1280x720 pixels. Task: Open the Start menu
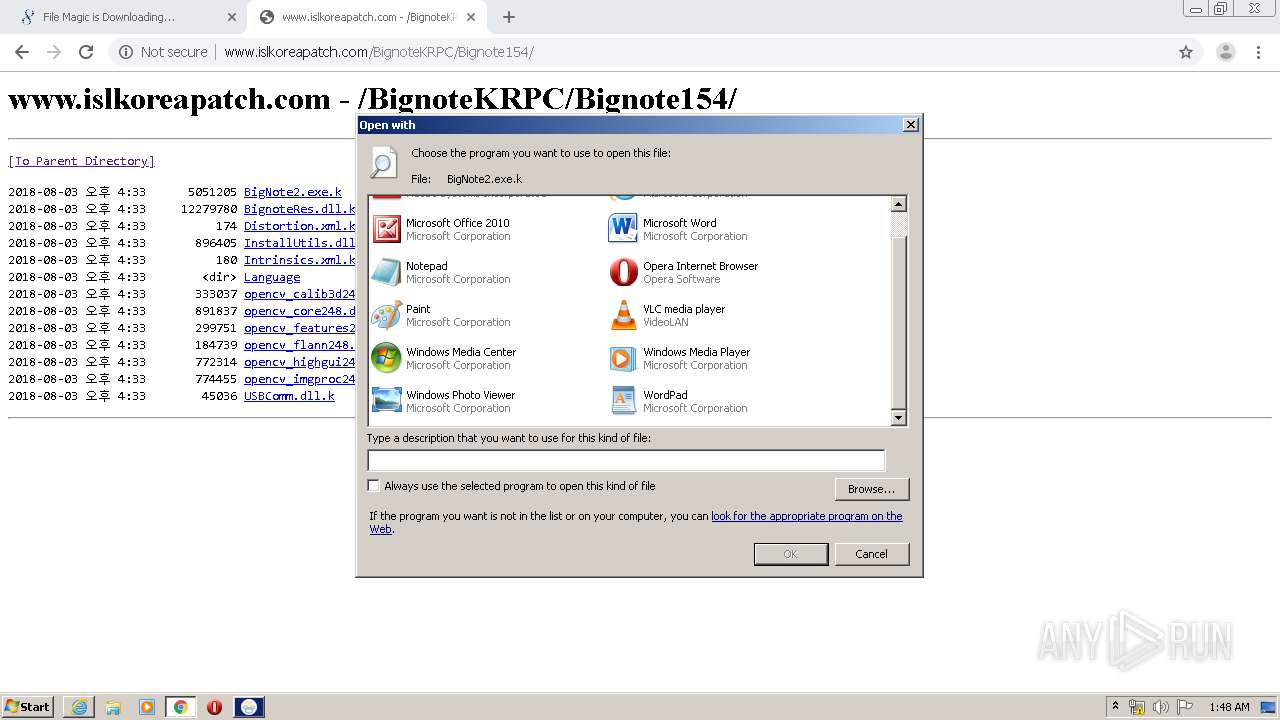click(28, 707)
